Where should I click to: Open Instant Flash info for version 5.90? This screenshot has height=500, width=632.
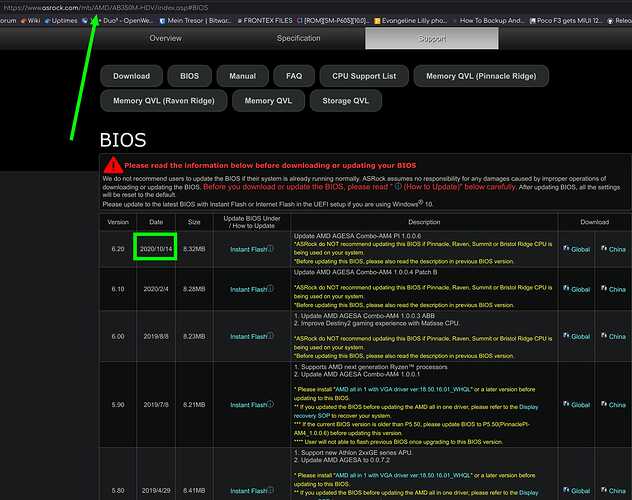(252, 405)
